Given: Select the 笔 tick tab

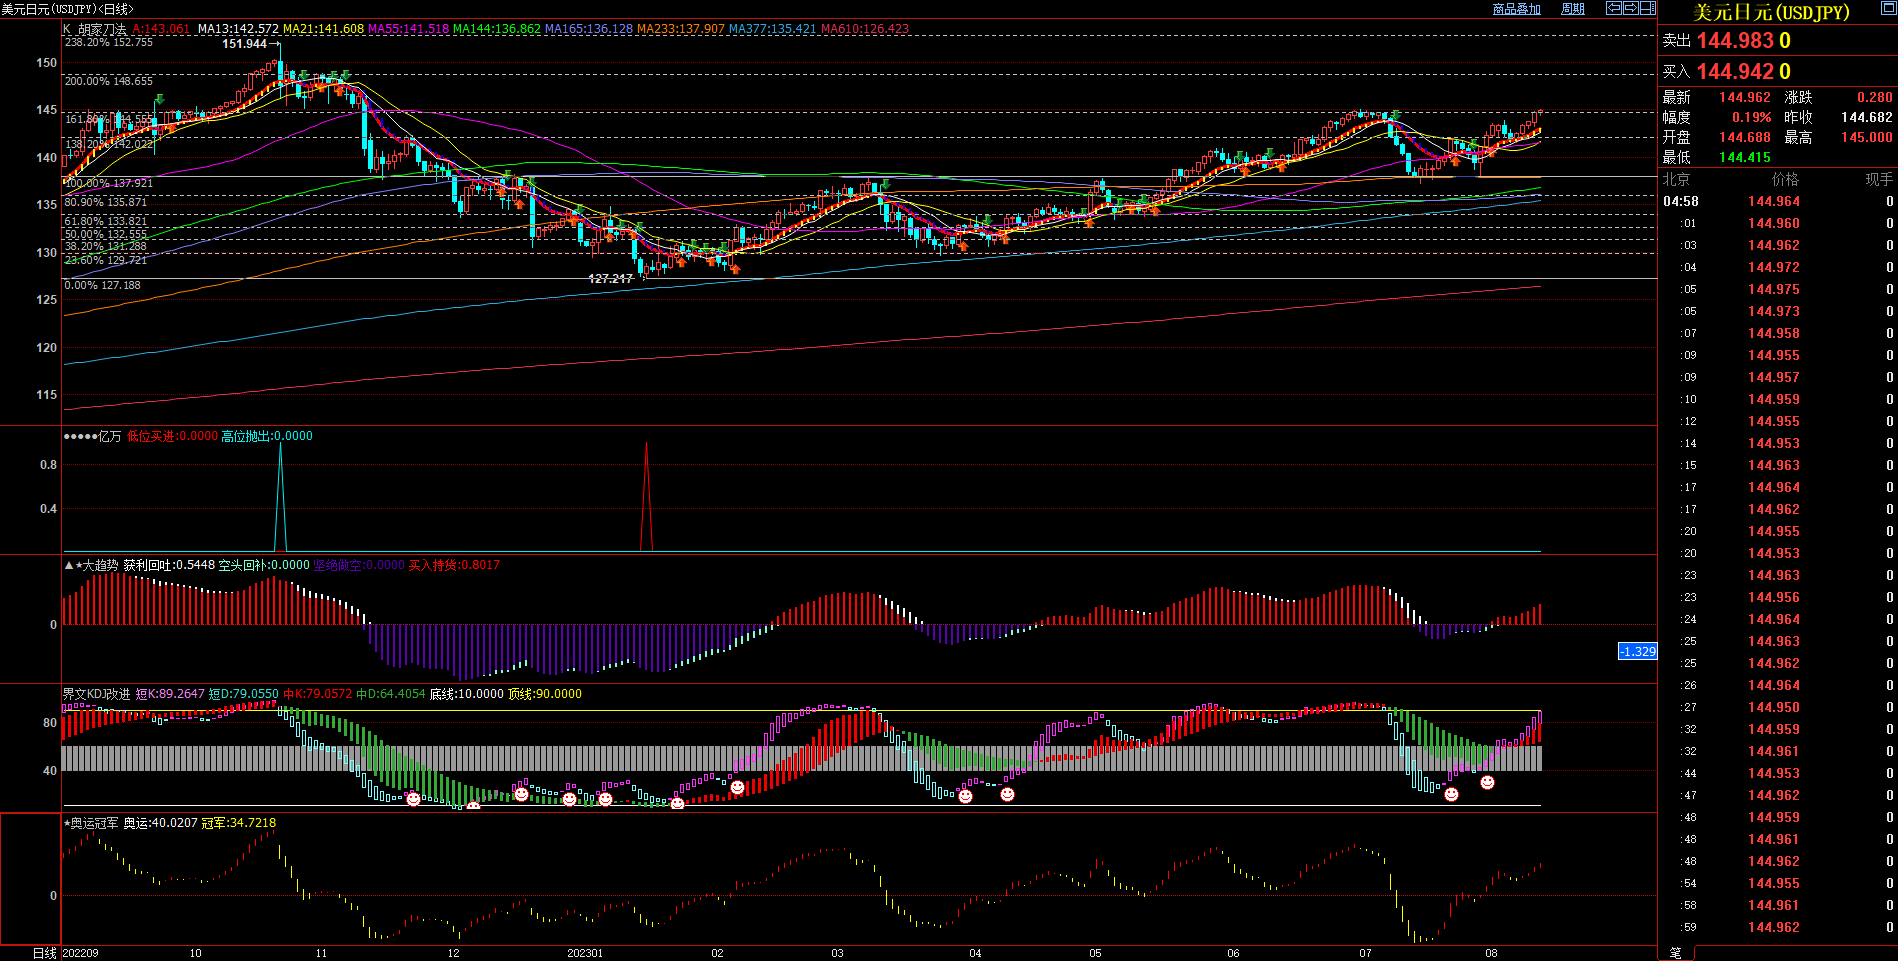Looking at the screenshot, I should [x=1675, y=953].
